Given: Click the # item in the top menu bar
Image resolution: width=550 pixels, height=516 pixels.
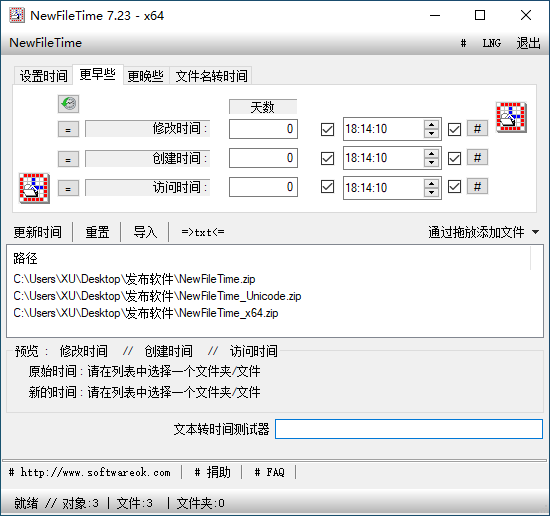Looking at the screenshot, I should tap(463, 43).
